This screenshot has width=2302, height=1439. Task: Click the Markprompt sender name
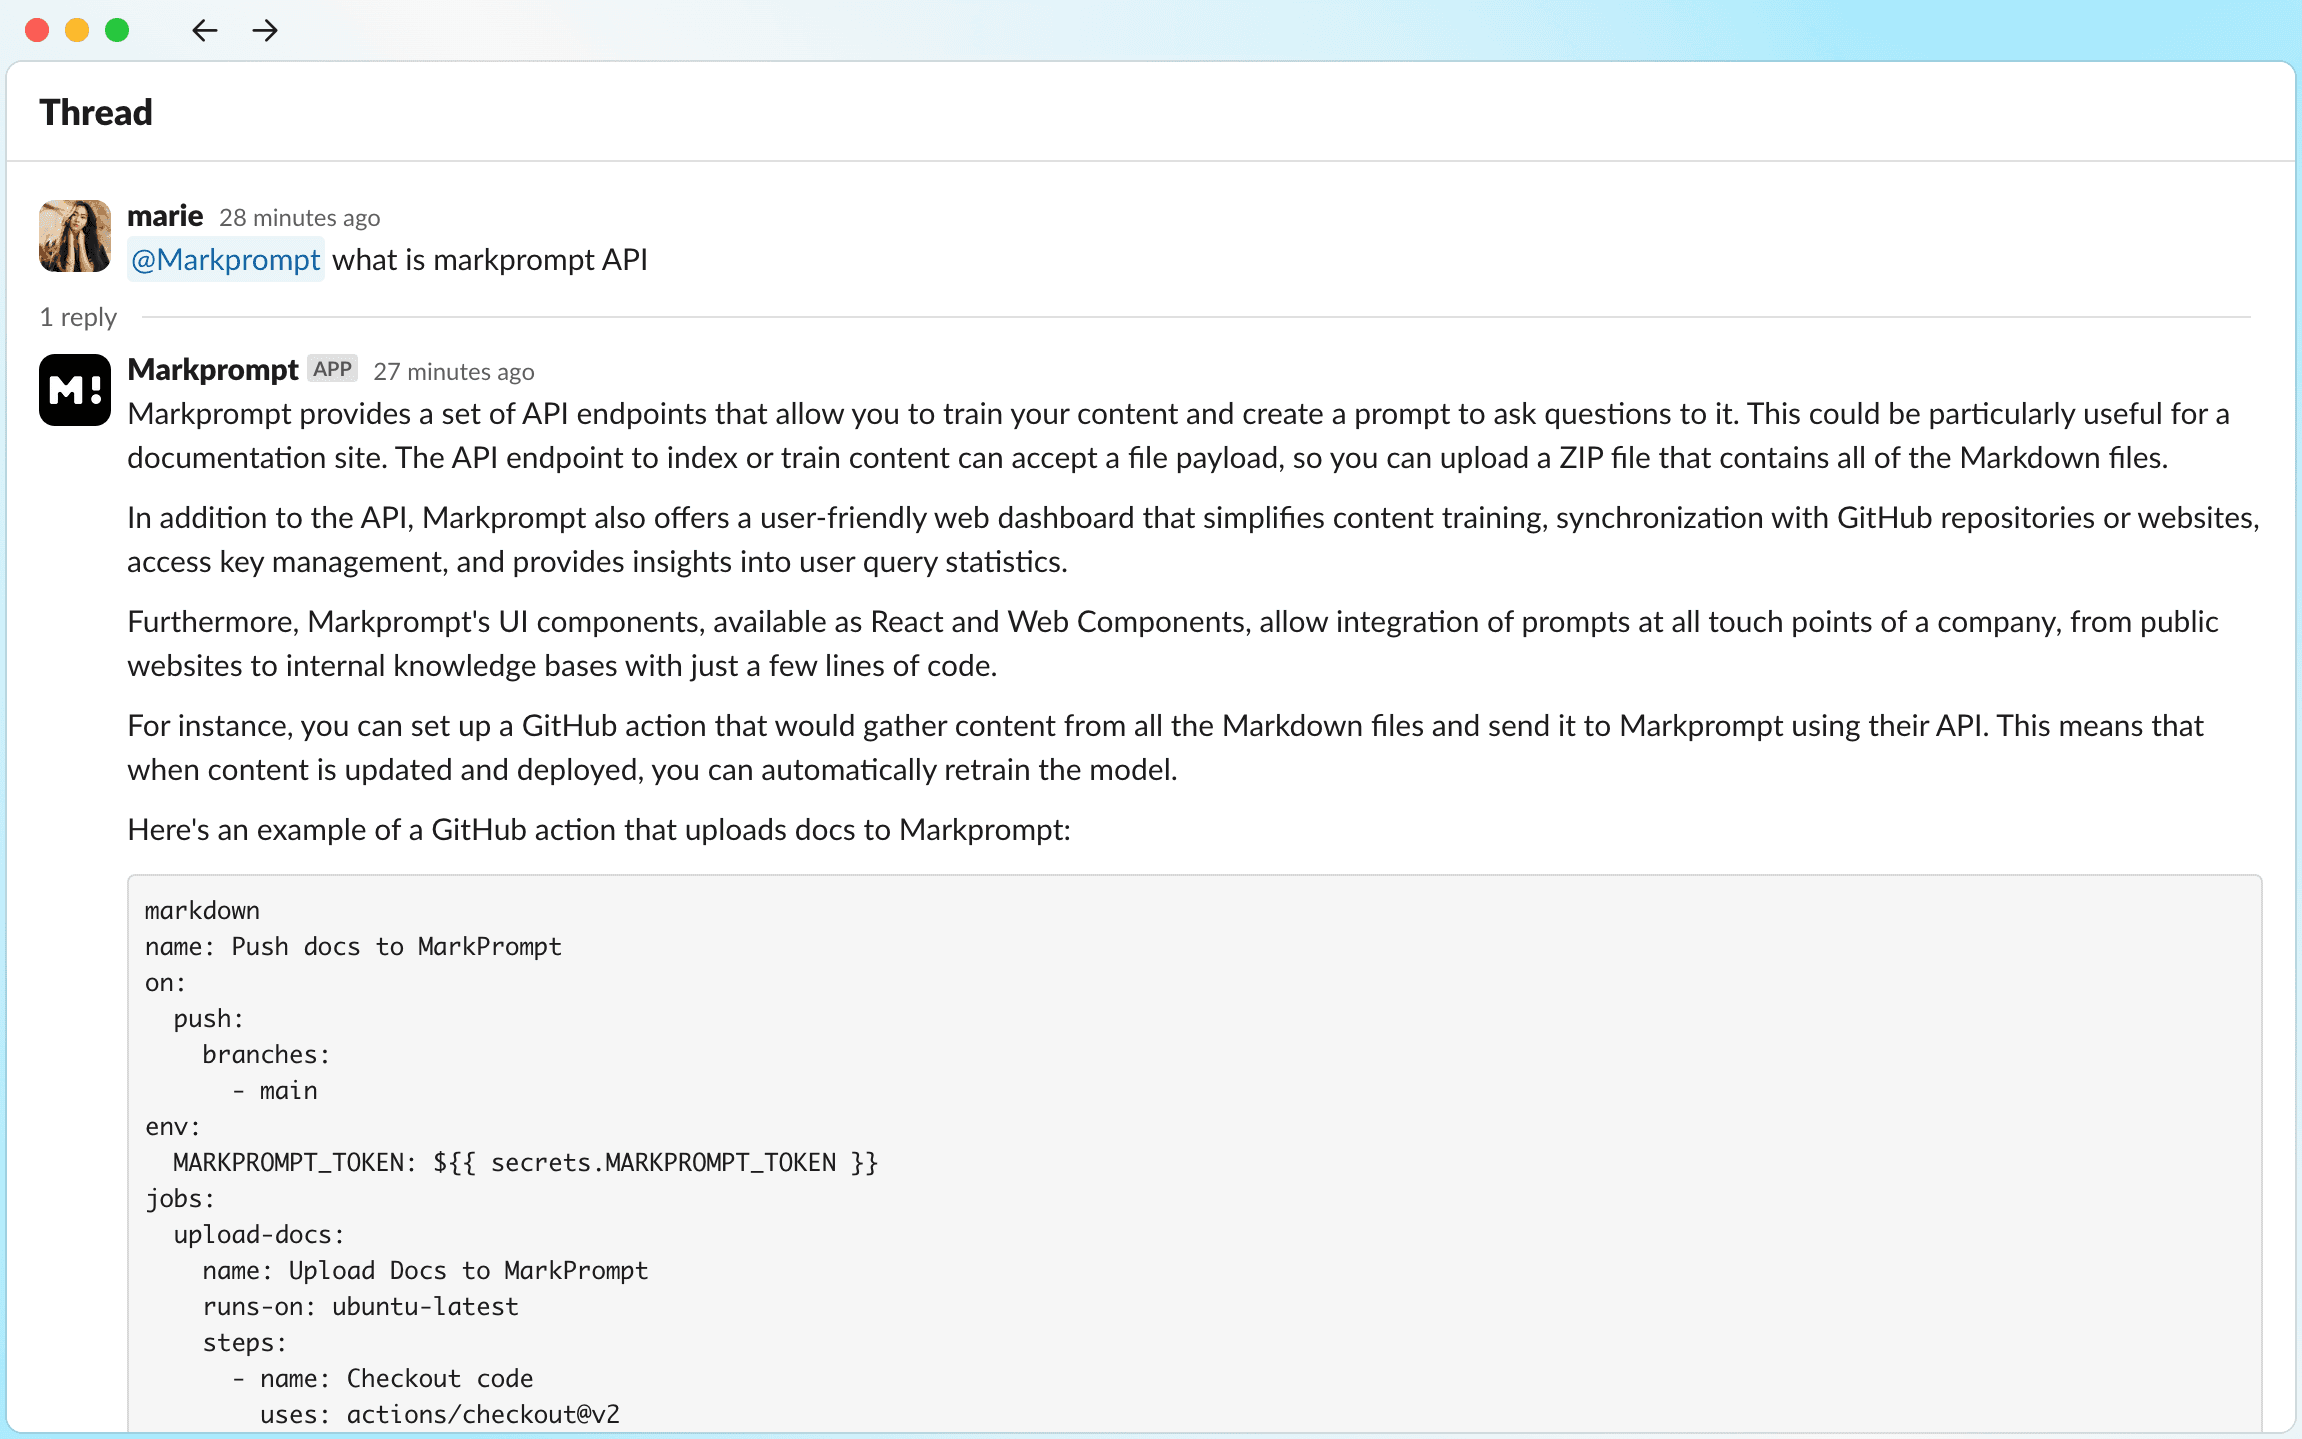[213, 370]
